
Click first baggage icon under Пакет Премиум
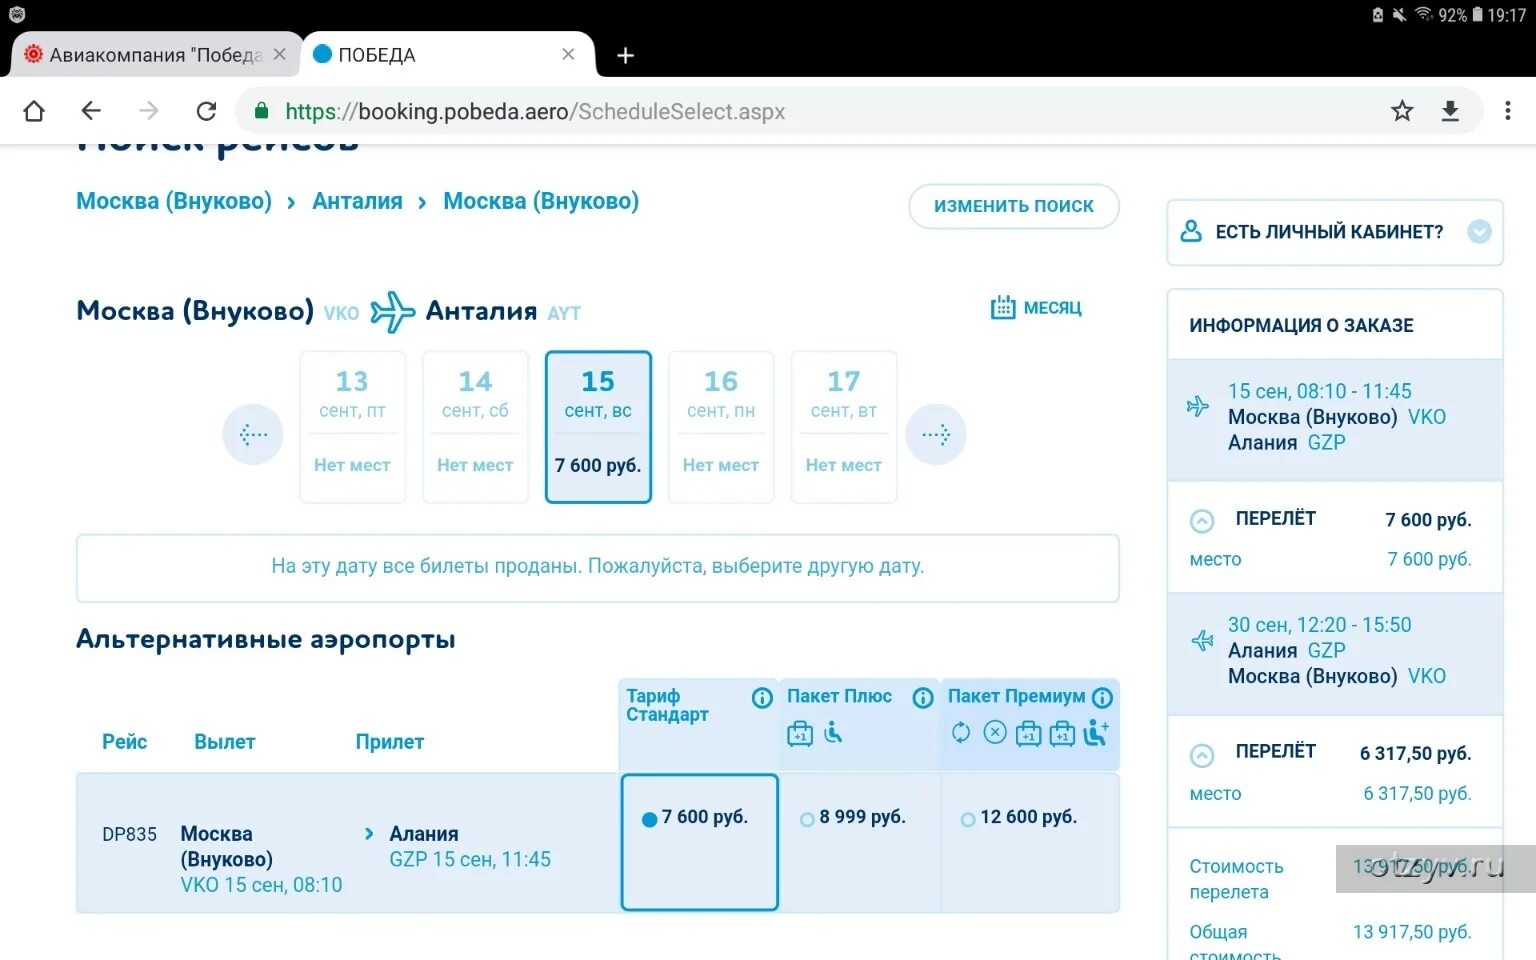coord(1028,734)
